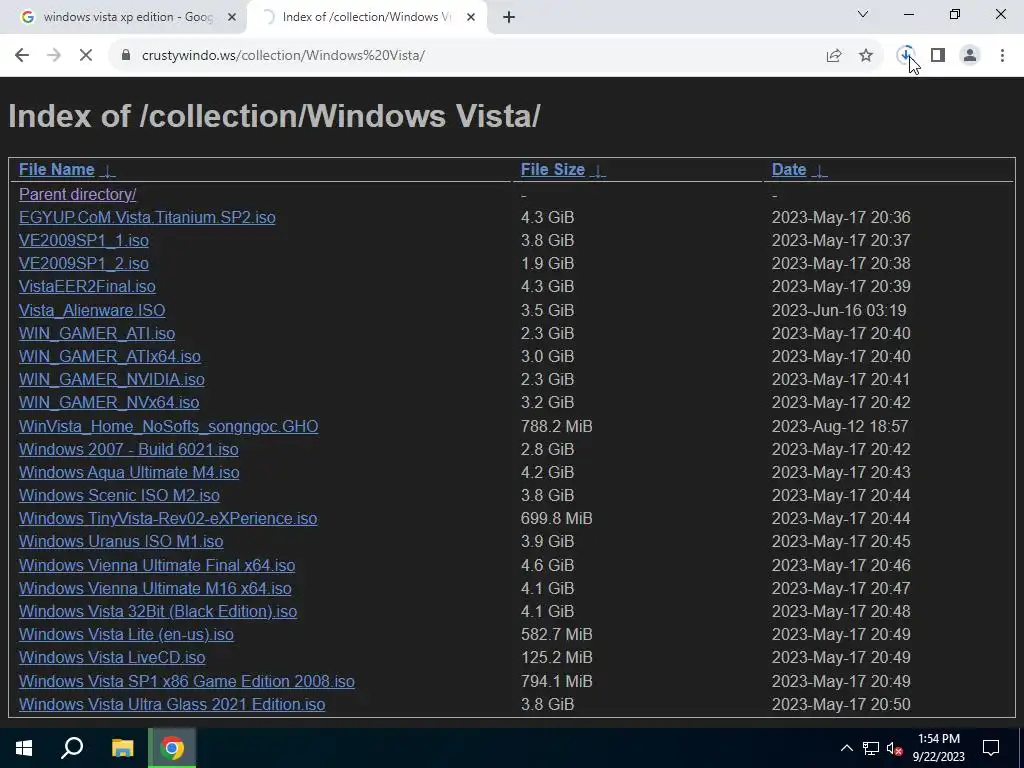Click the page heading 'Index of /collection/Windows Vista/'
This screenshot has width=1024, height=768.
[274, 116]
